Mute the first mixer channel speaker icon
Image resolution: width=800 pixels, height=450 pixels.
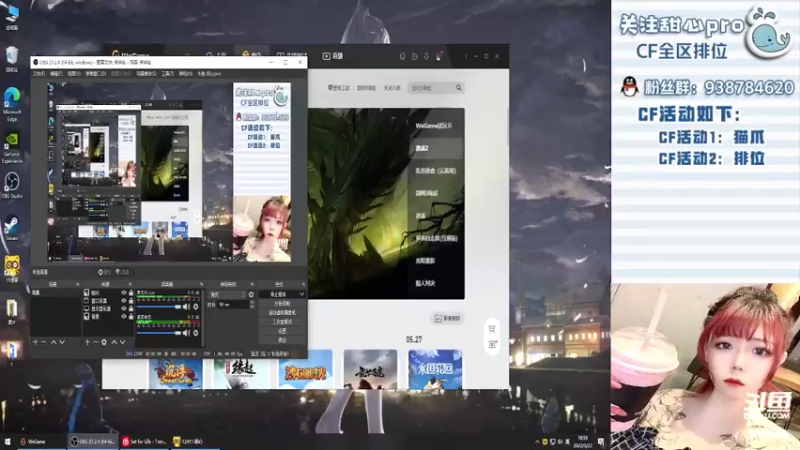[x=186, y=307]
